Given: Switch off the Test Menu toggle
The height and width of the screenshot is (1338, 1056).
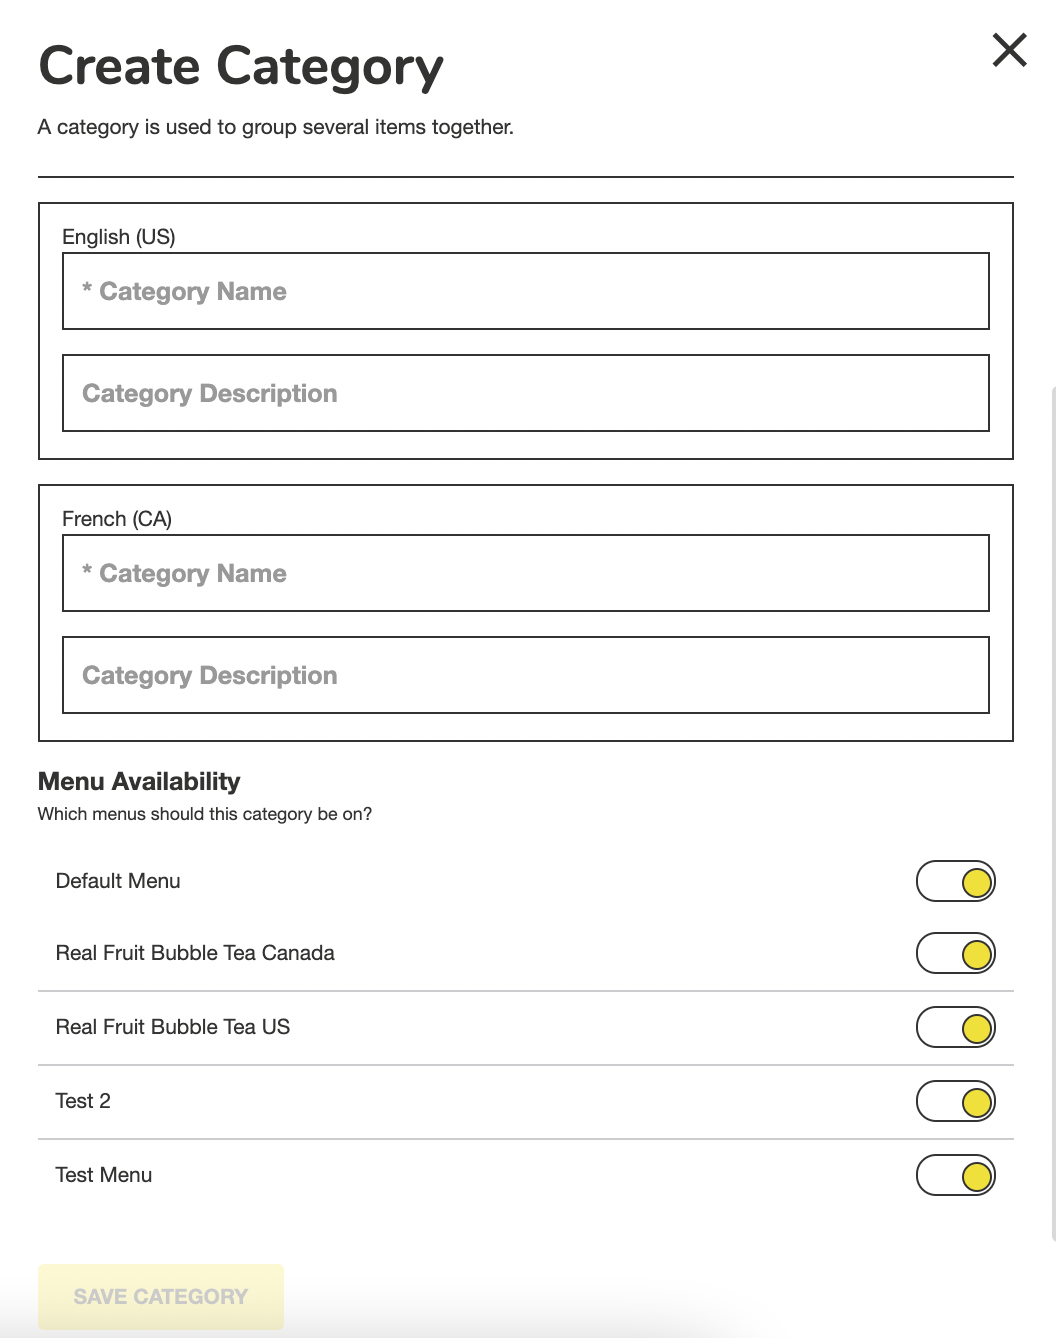Looking at the screenshot, I should click(x=956, y=1175).
